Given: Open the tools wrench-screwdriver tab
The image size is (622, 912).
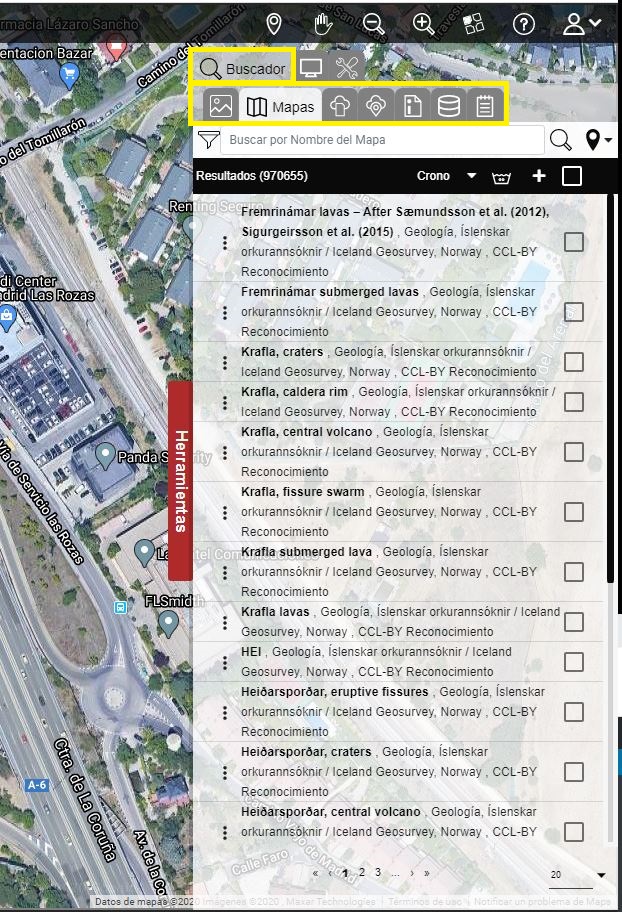Looking at the screenshot, I should coord(347,68).
